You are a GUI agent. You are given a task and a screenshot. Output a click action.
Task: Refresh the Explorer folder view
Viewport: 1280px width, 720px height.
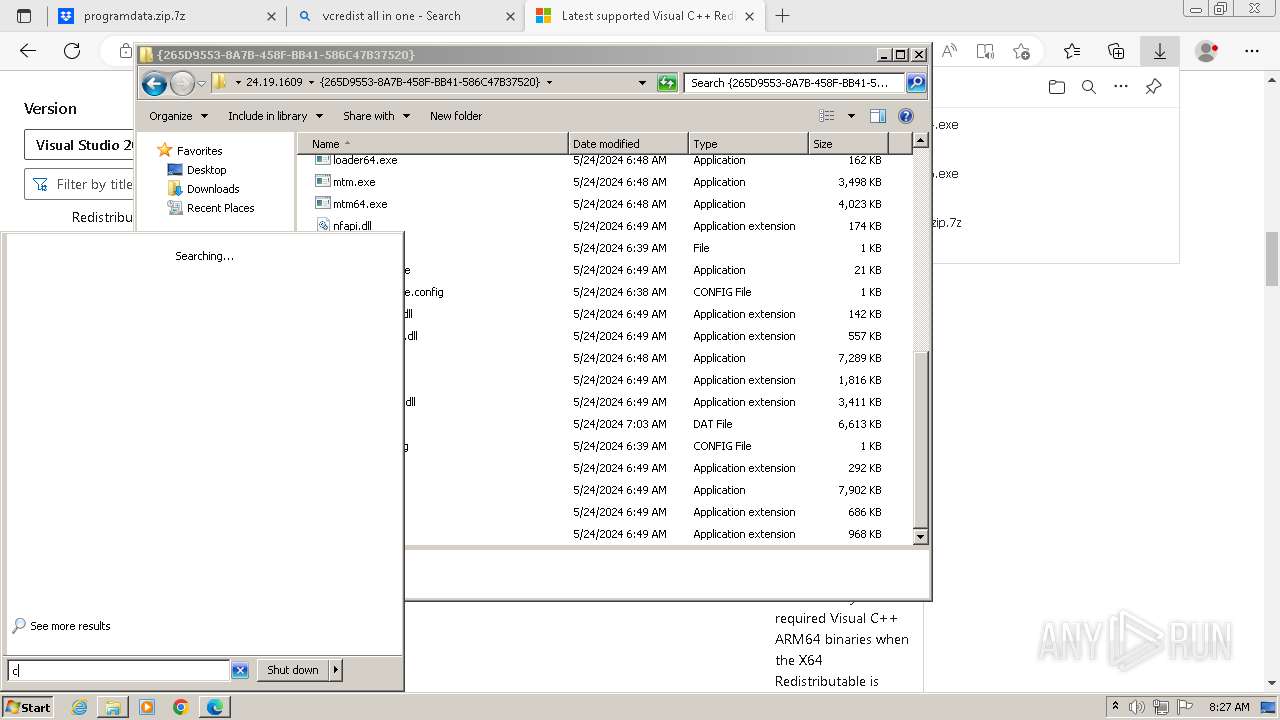pyautogui.click(x=667, y=83)
